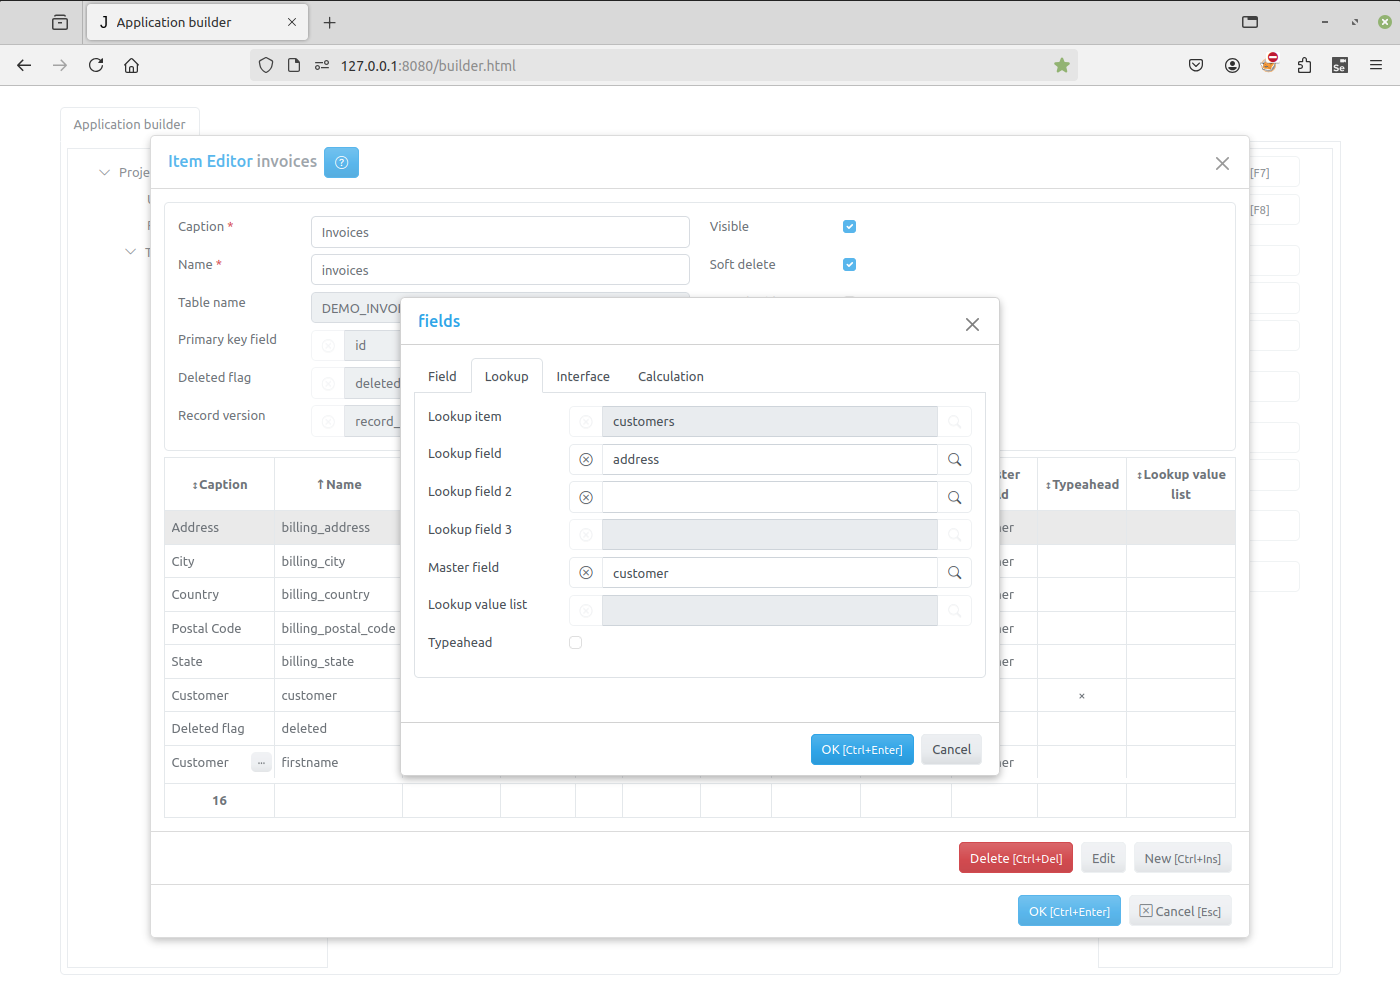Clear the Lookup field 2 value

(586, 498)
